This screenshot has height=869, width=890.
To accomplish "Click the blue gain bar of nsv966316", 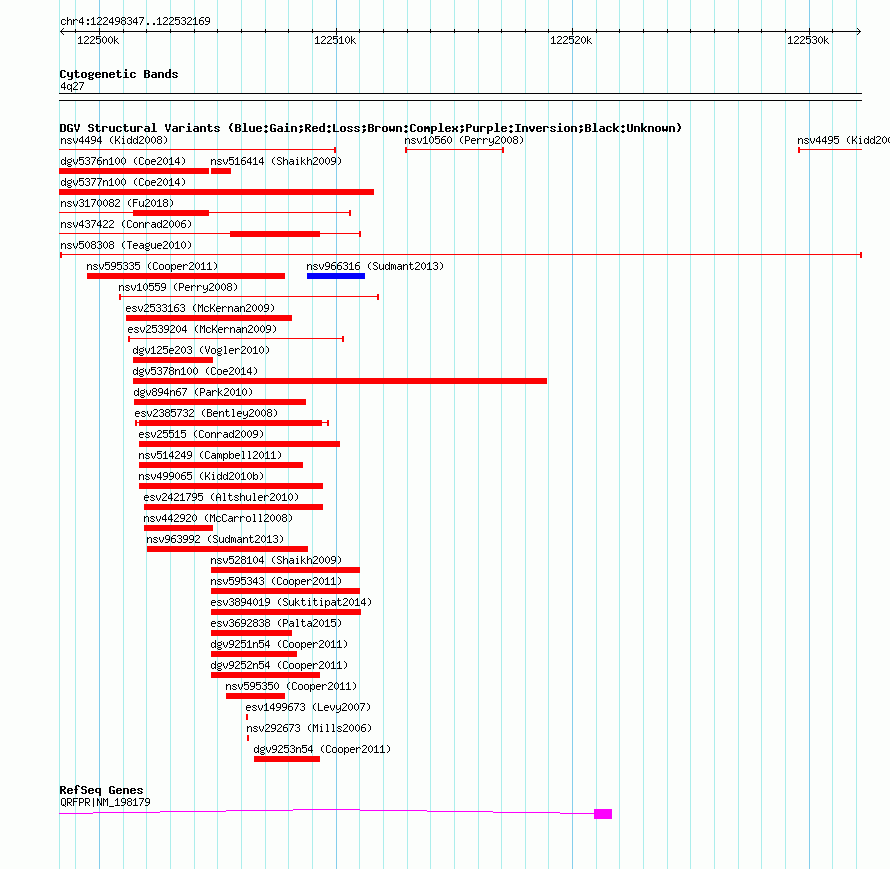I will click(x=336, y=276).
